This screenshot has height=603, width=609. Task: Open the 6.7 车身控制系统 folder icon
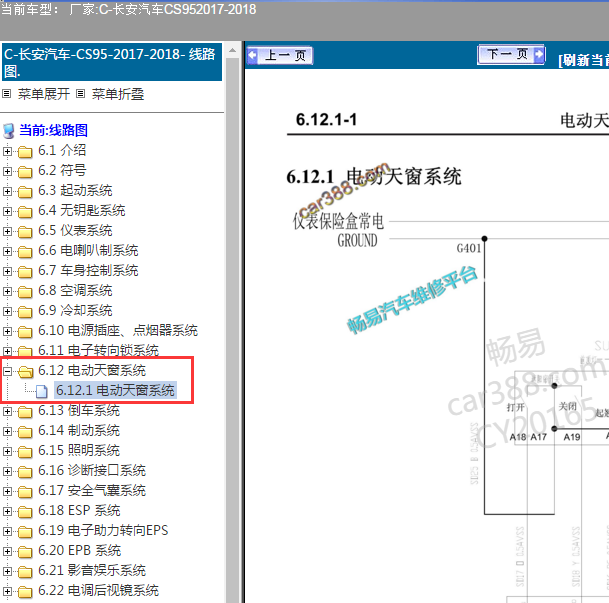coord(25,271)
